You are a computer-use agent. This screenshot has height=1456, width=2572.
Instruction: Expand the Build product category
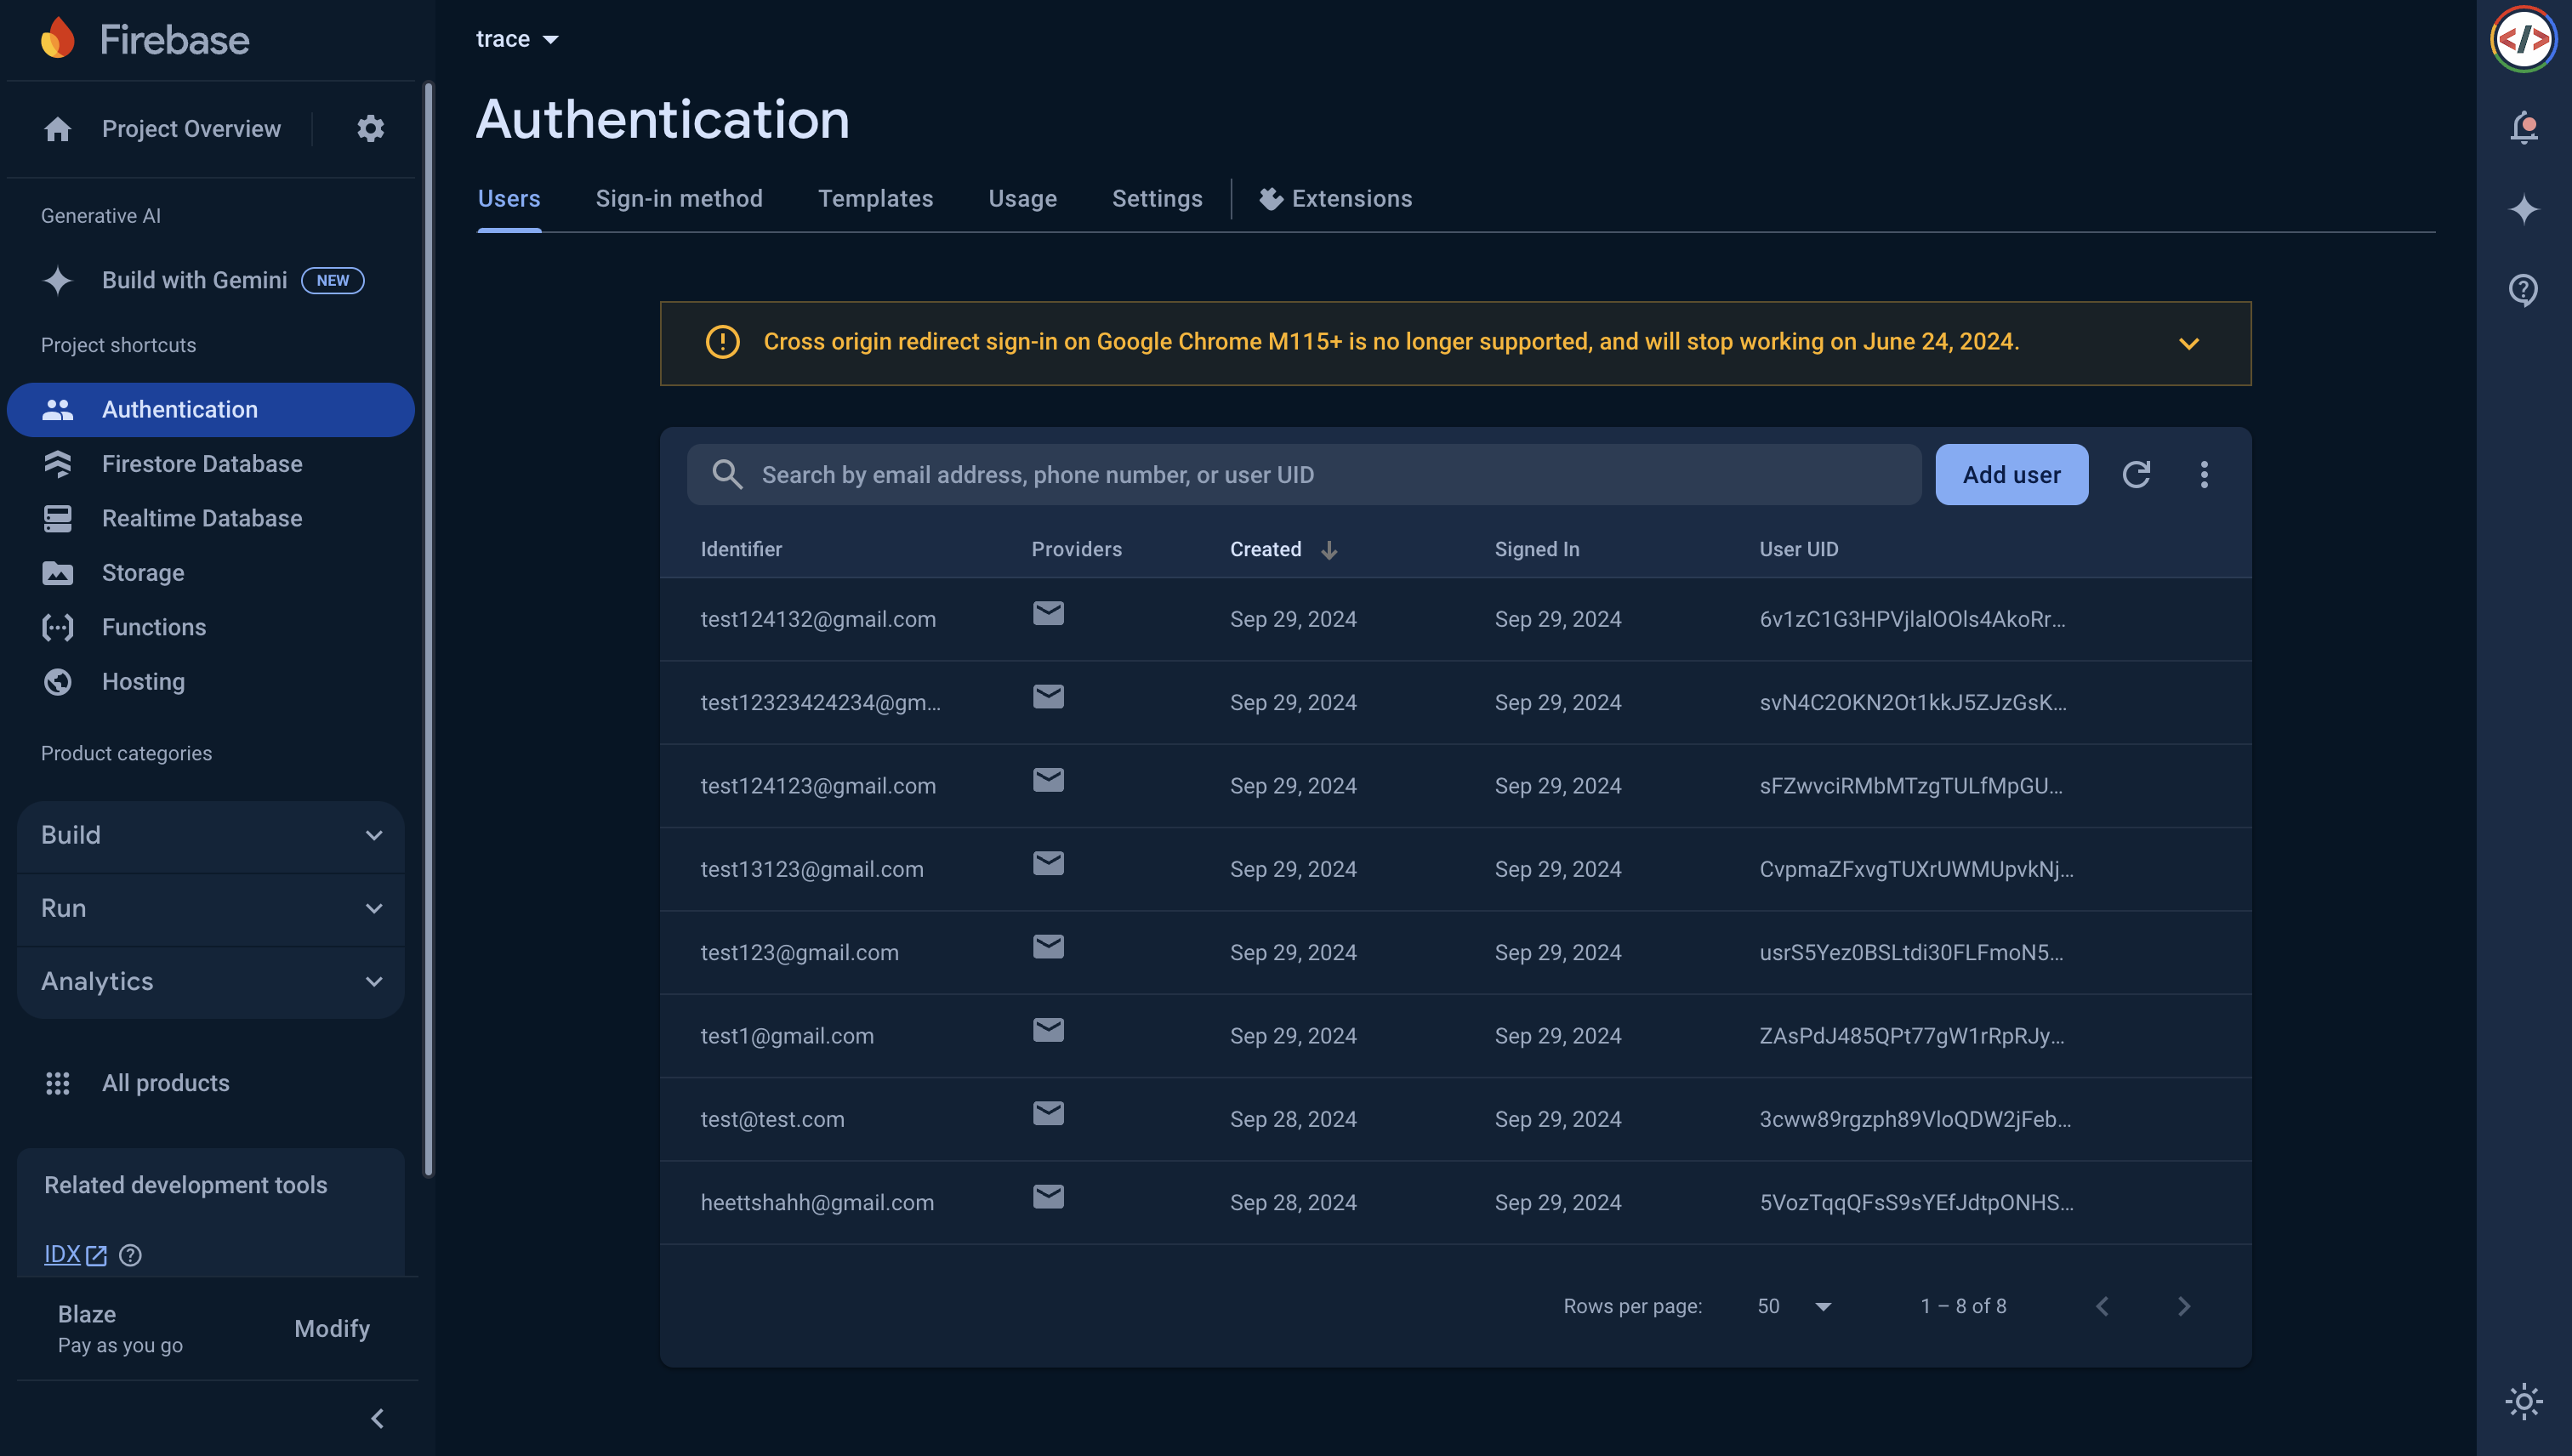210,835
